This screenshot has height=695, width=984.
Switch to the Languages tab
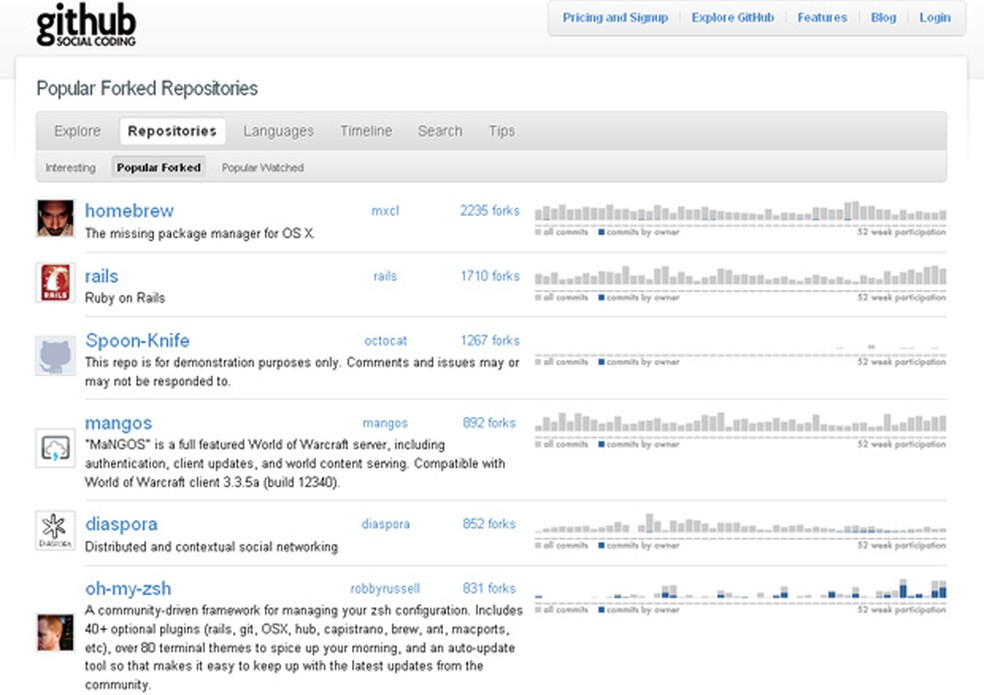278,131
